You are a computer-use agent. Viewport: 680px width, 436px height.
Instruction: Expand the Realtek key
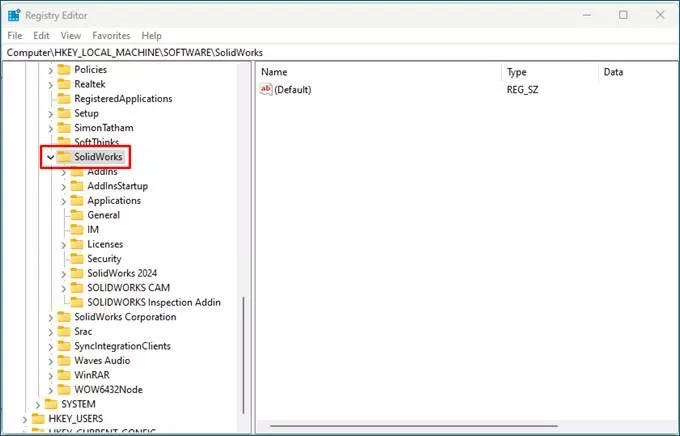pyautogui.click(x=51, y=85)
